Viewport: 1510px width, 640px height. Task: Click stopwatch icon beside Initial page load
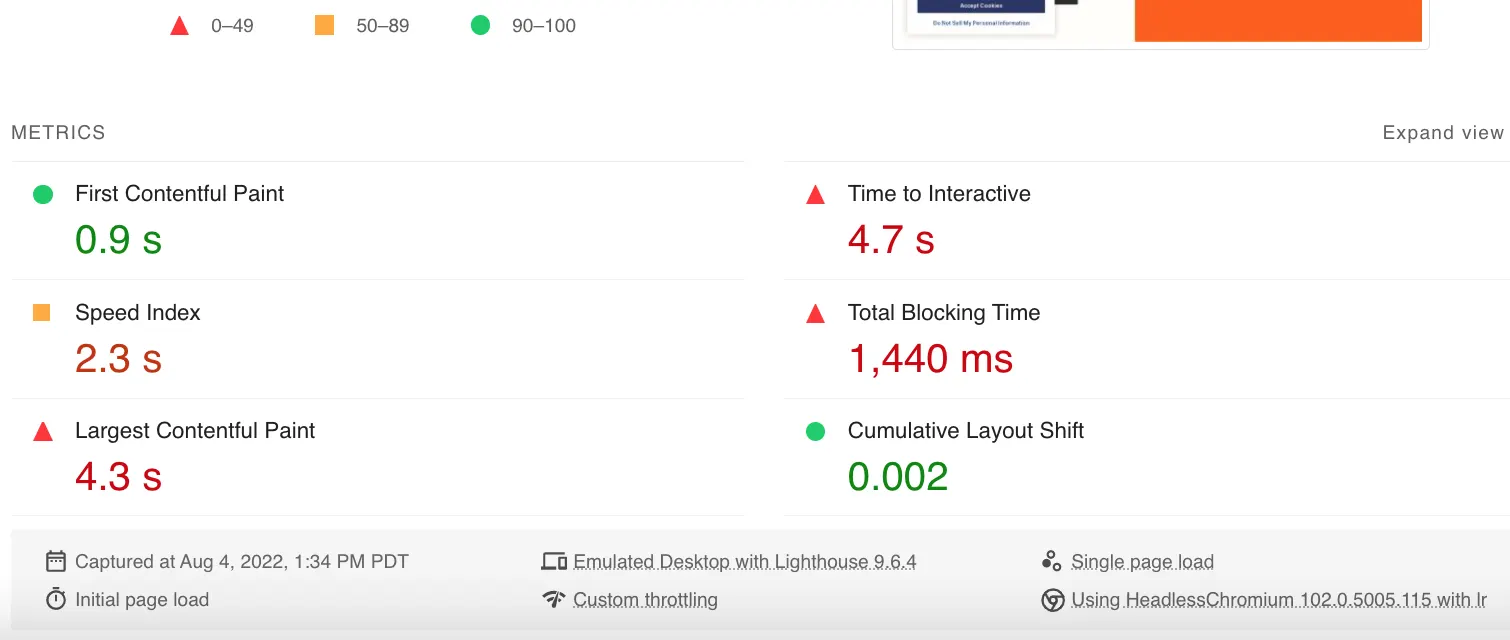click(x=56, y=599)
